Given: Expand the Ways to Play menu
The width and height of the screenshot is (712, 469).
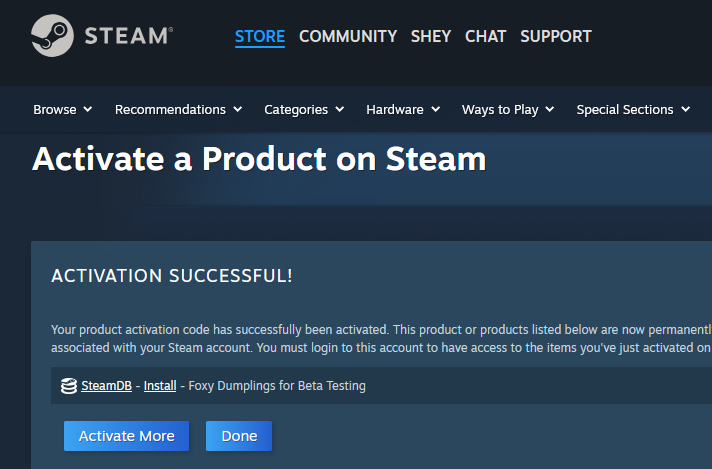Looking at the screenshot, I should point(508,109).
